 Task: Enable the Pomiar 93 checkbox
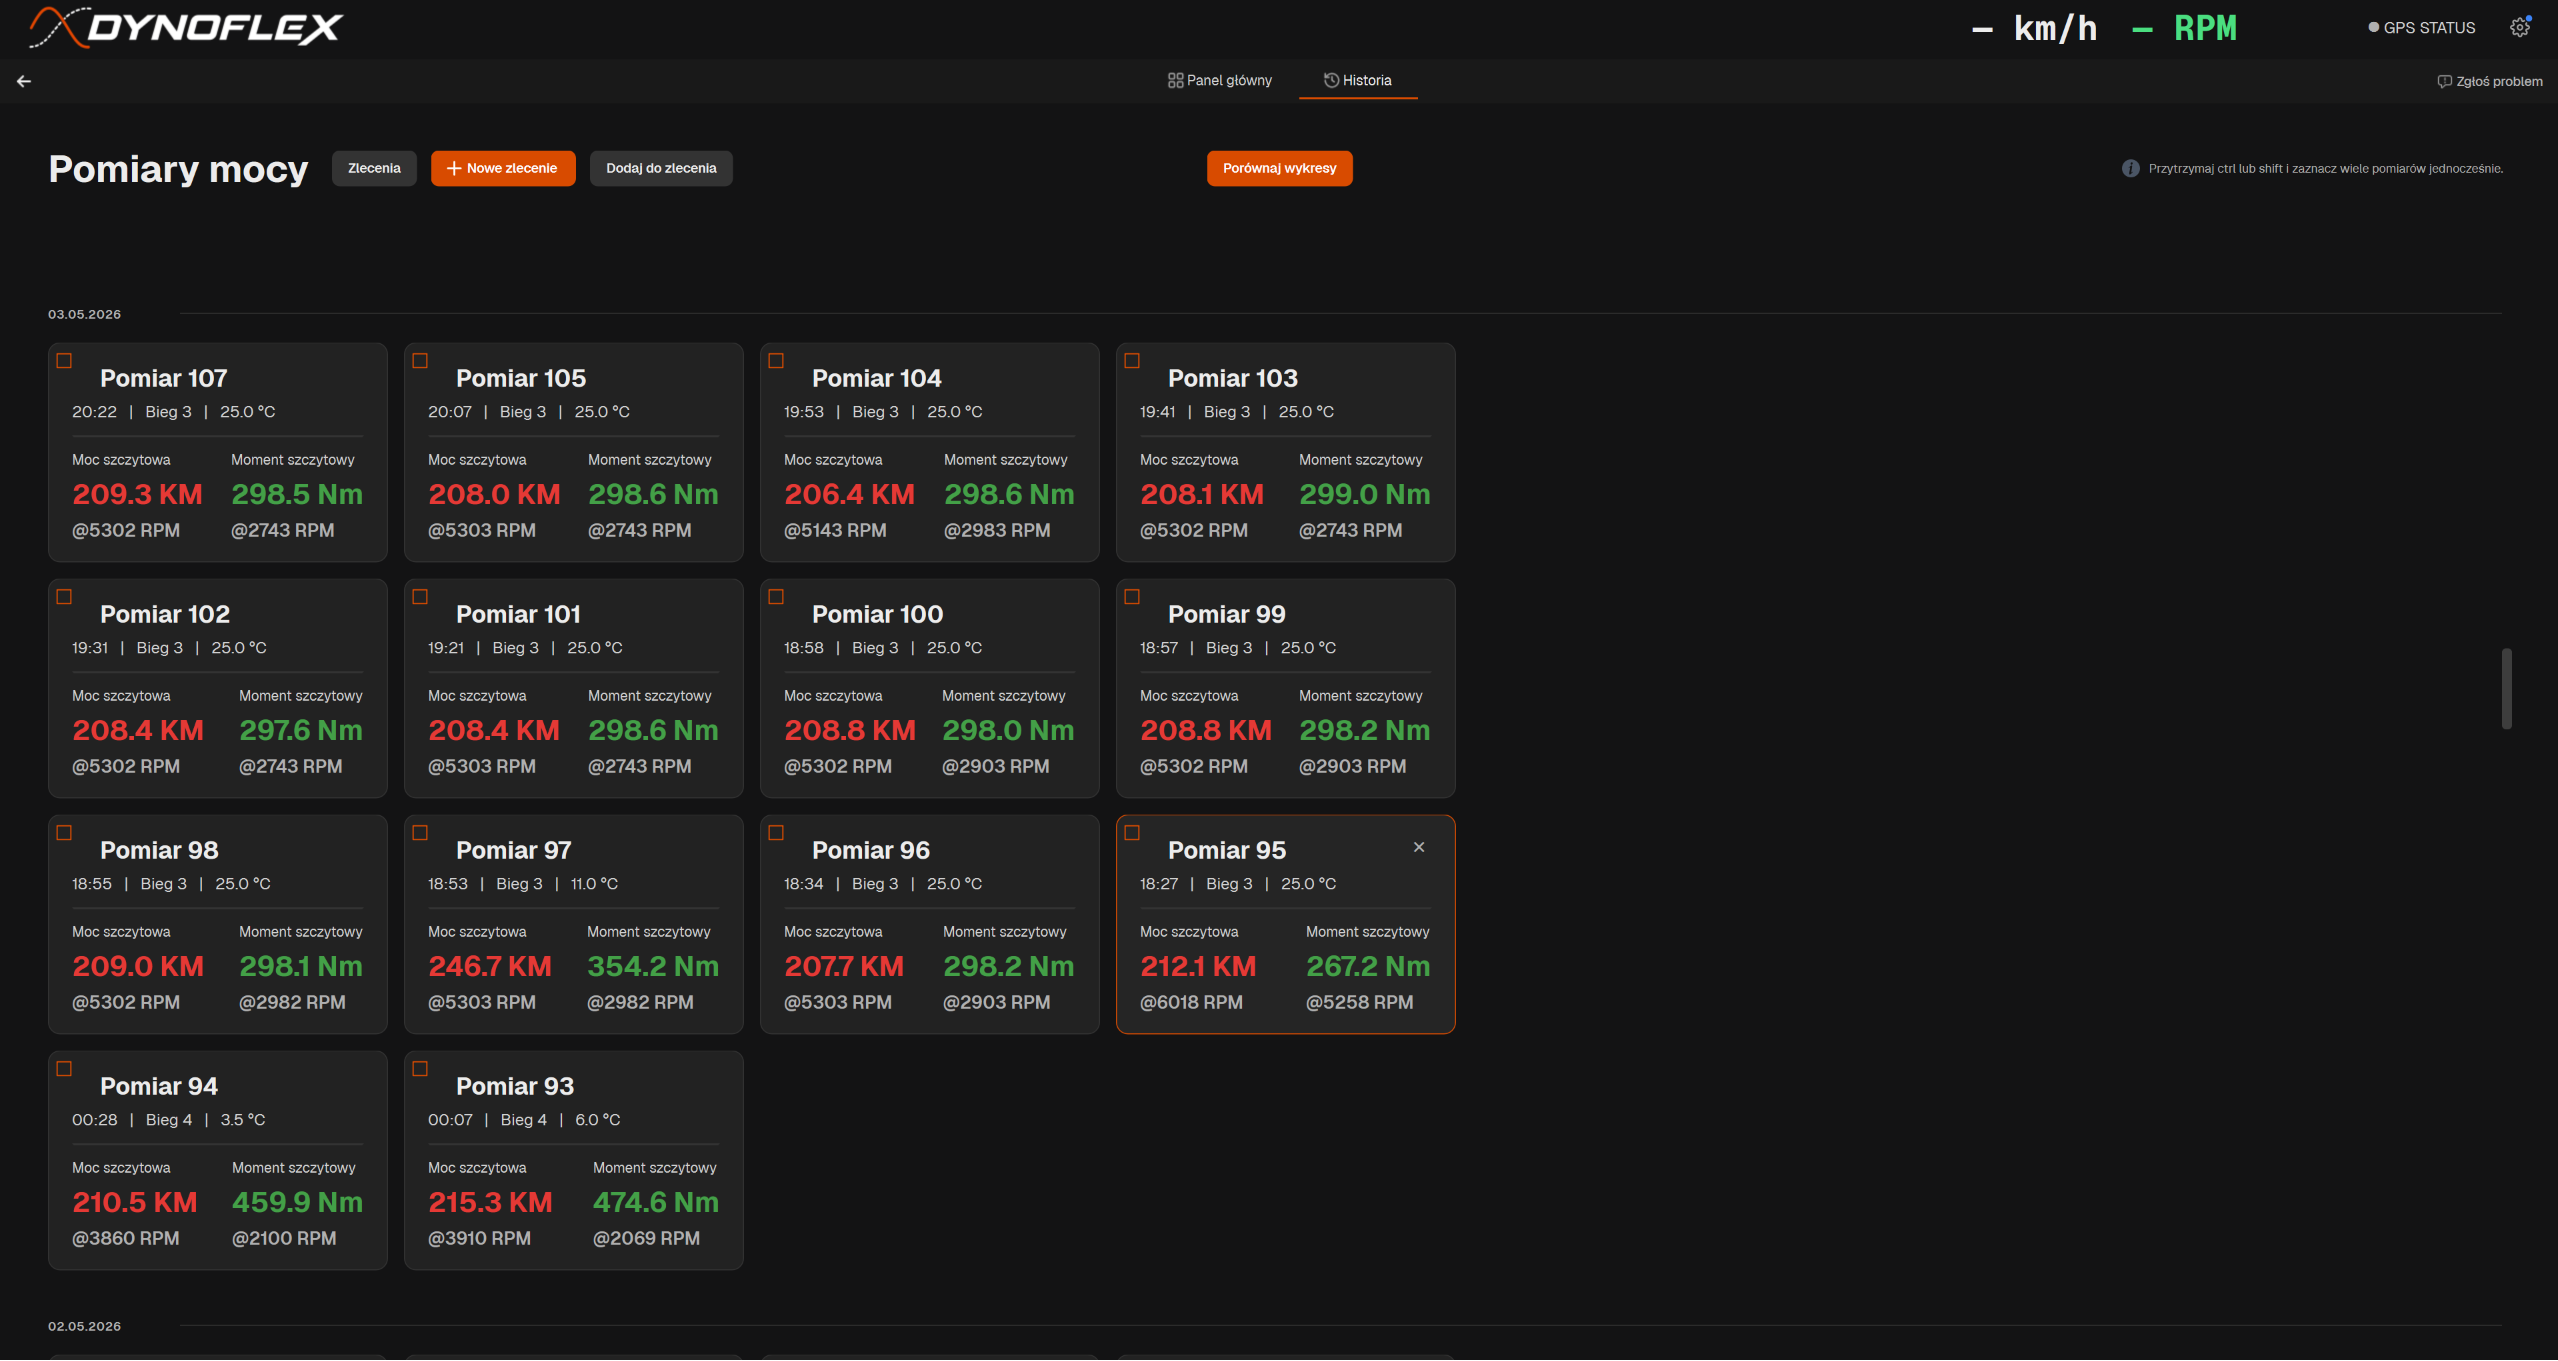[x=420, y=1069]
